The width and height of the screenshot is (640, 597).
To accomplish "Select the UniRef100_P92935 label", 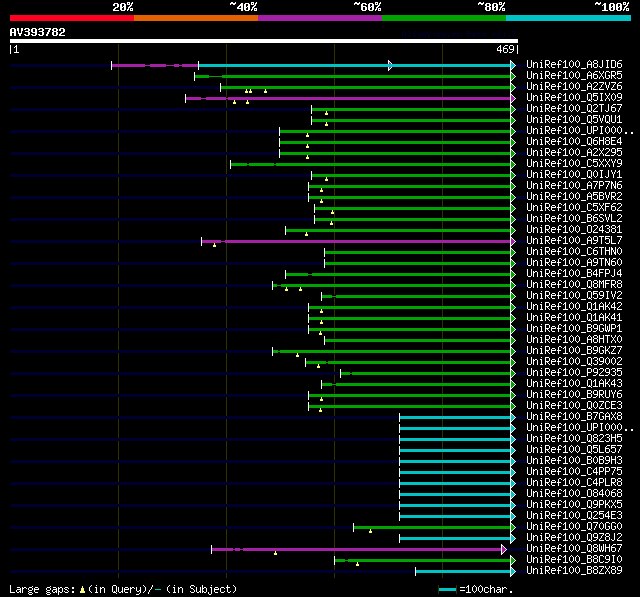I will tap(574, 373).
